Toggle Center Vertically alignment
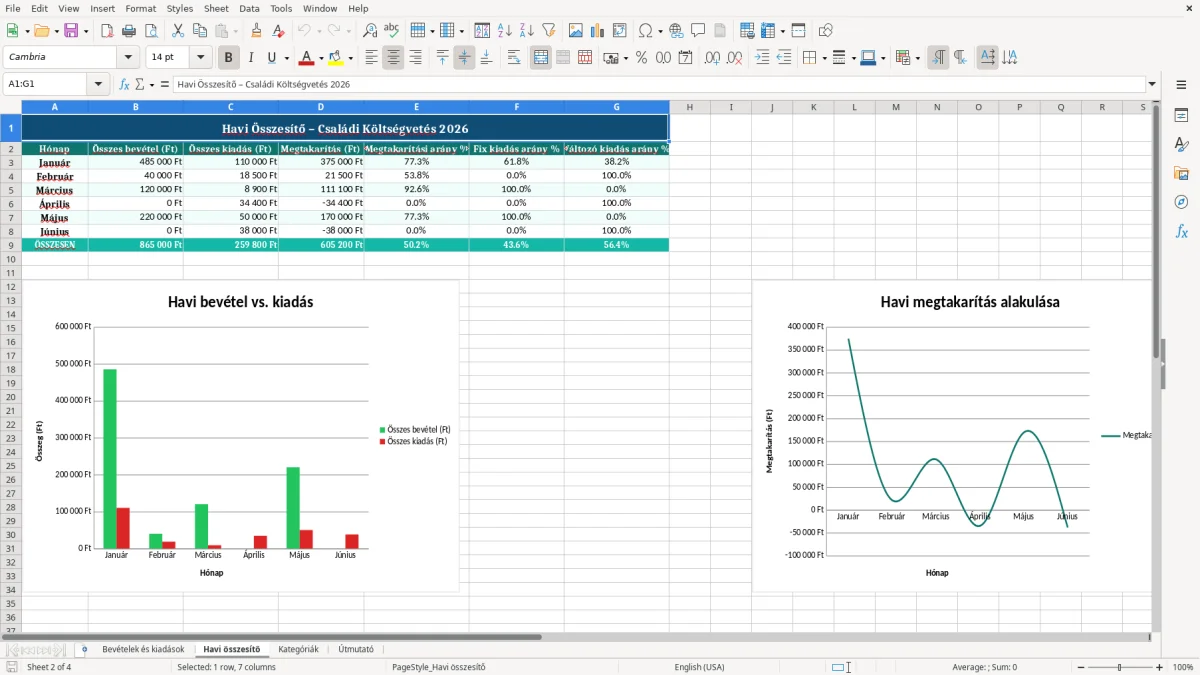The height and width of the screenshot is (675, 1200). 464,58
